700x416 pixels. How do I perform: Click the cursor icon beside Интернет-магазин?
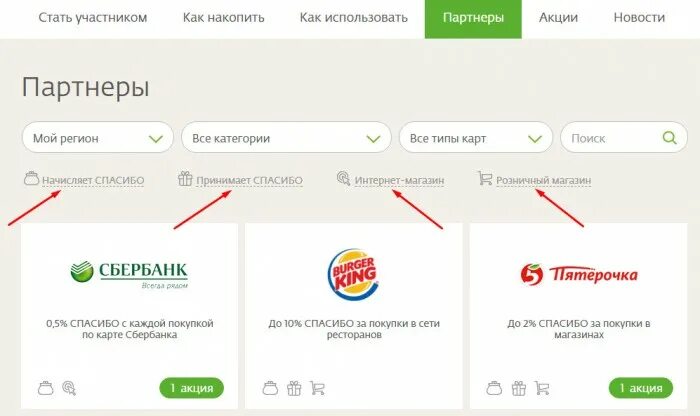coord(343,179)
